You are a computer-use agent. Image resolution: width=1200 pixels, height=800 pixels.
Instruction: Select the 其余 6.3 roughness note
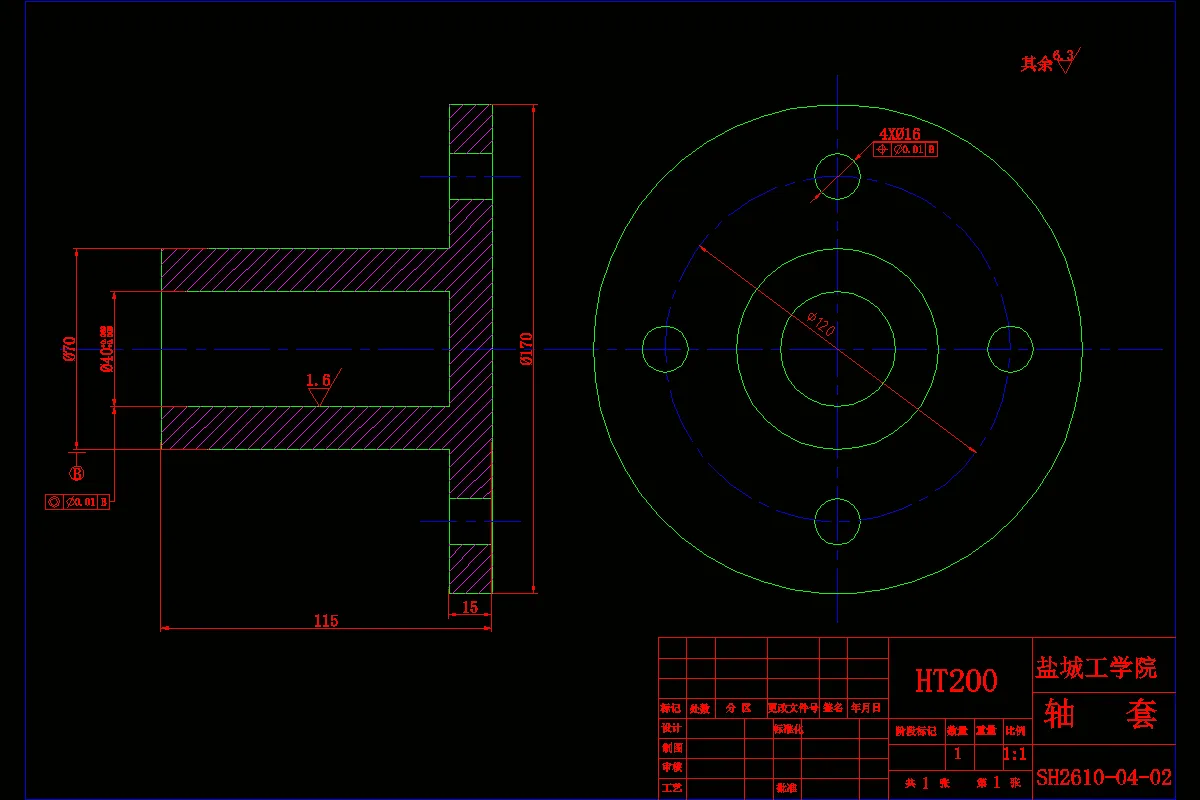pos(1049,61)
